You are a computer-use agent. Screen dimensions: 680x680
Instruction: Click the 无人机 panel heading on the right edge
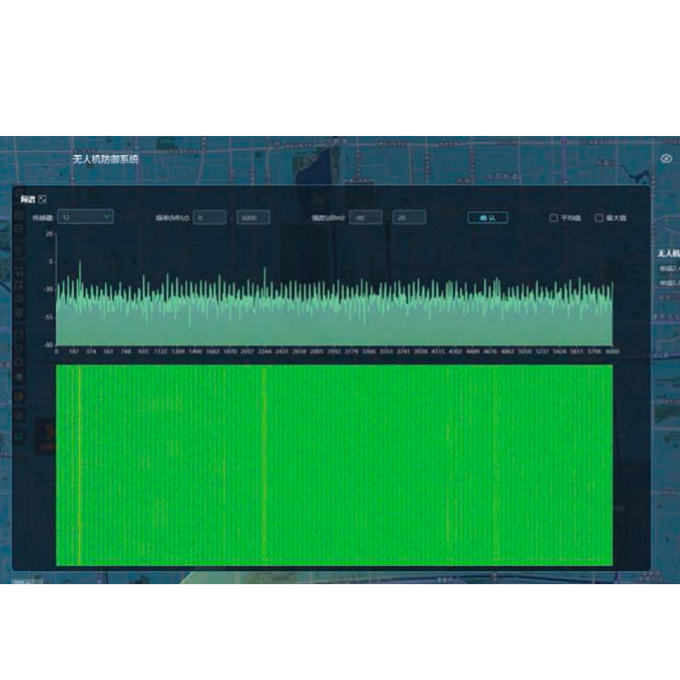pos(668,254)
